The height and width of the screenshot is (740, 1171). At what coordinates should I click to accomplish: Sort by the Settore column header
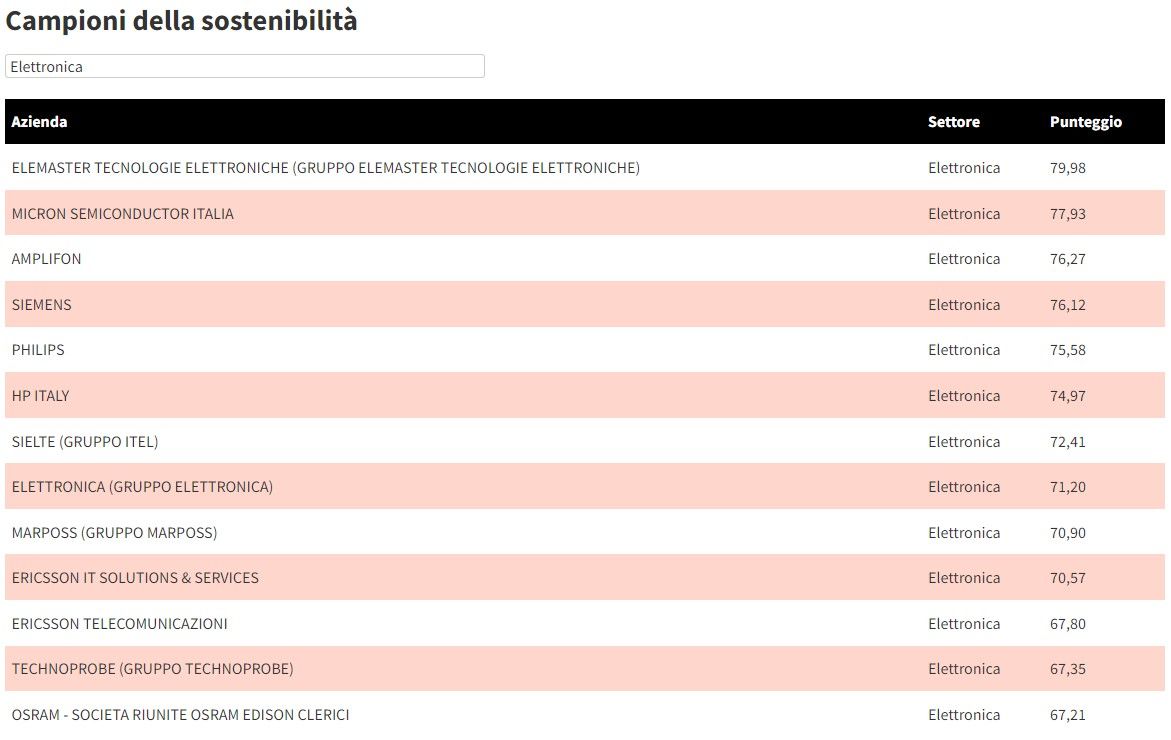tap(953, 122)
